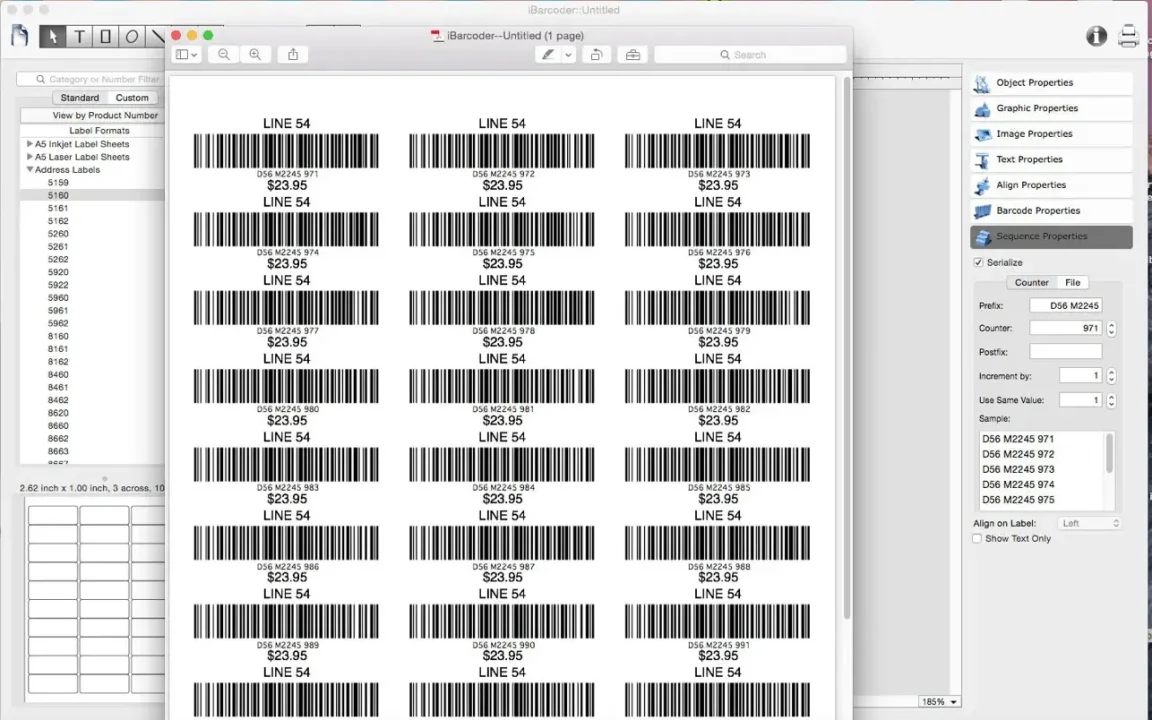
Task: Switch to the File tab
Action: point(1073,282)
